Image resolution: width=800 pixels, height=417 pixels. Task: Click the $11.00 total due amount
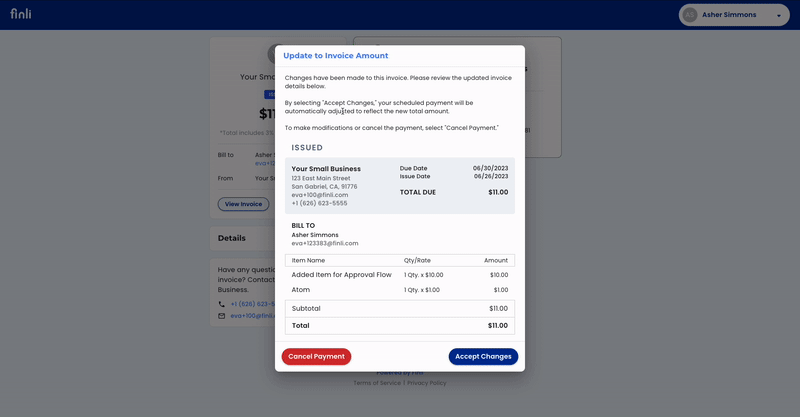click(x=498, y=192)
